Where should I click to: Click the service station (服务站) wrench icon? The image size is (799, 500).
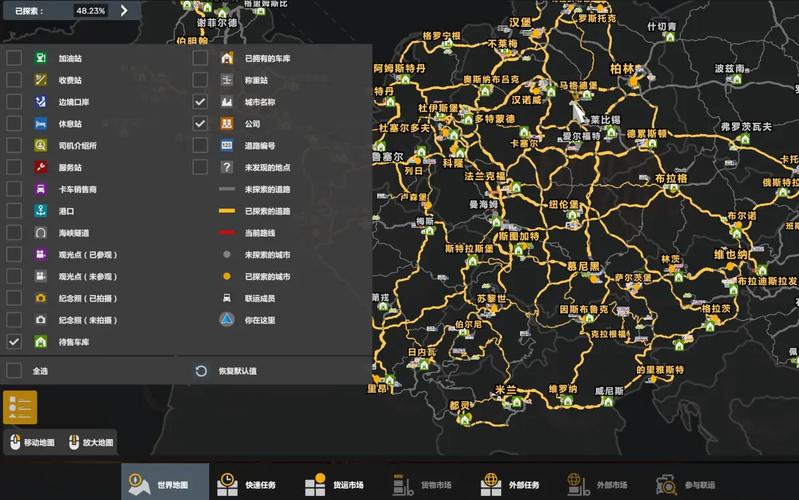coord(41,167)
